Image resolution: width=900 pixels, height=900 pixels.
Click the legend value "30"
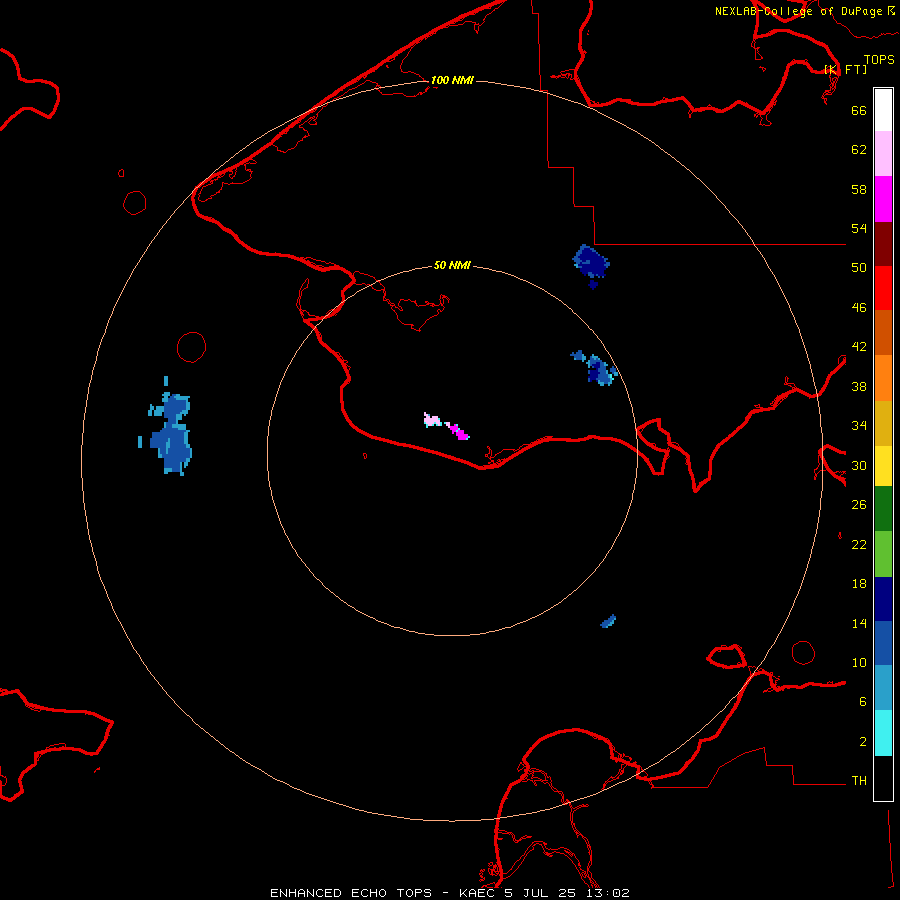tap(859, 465)
